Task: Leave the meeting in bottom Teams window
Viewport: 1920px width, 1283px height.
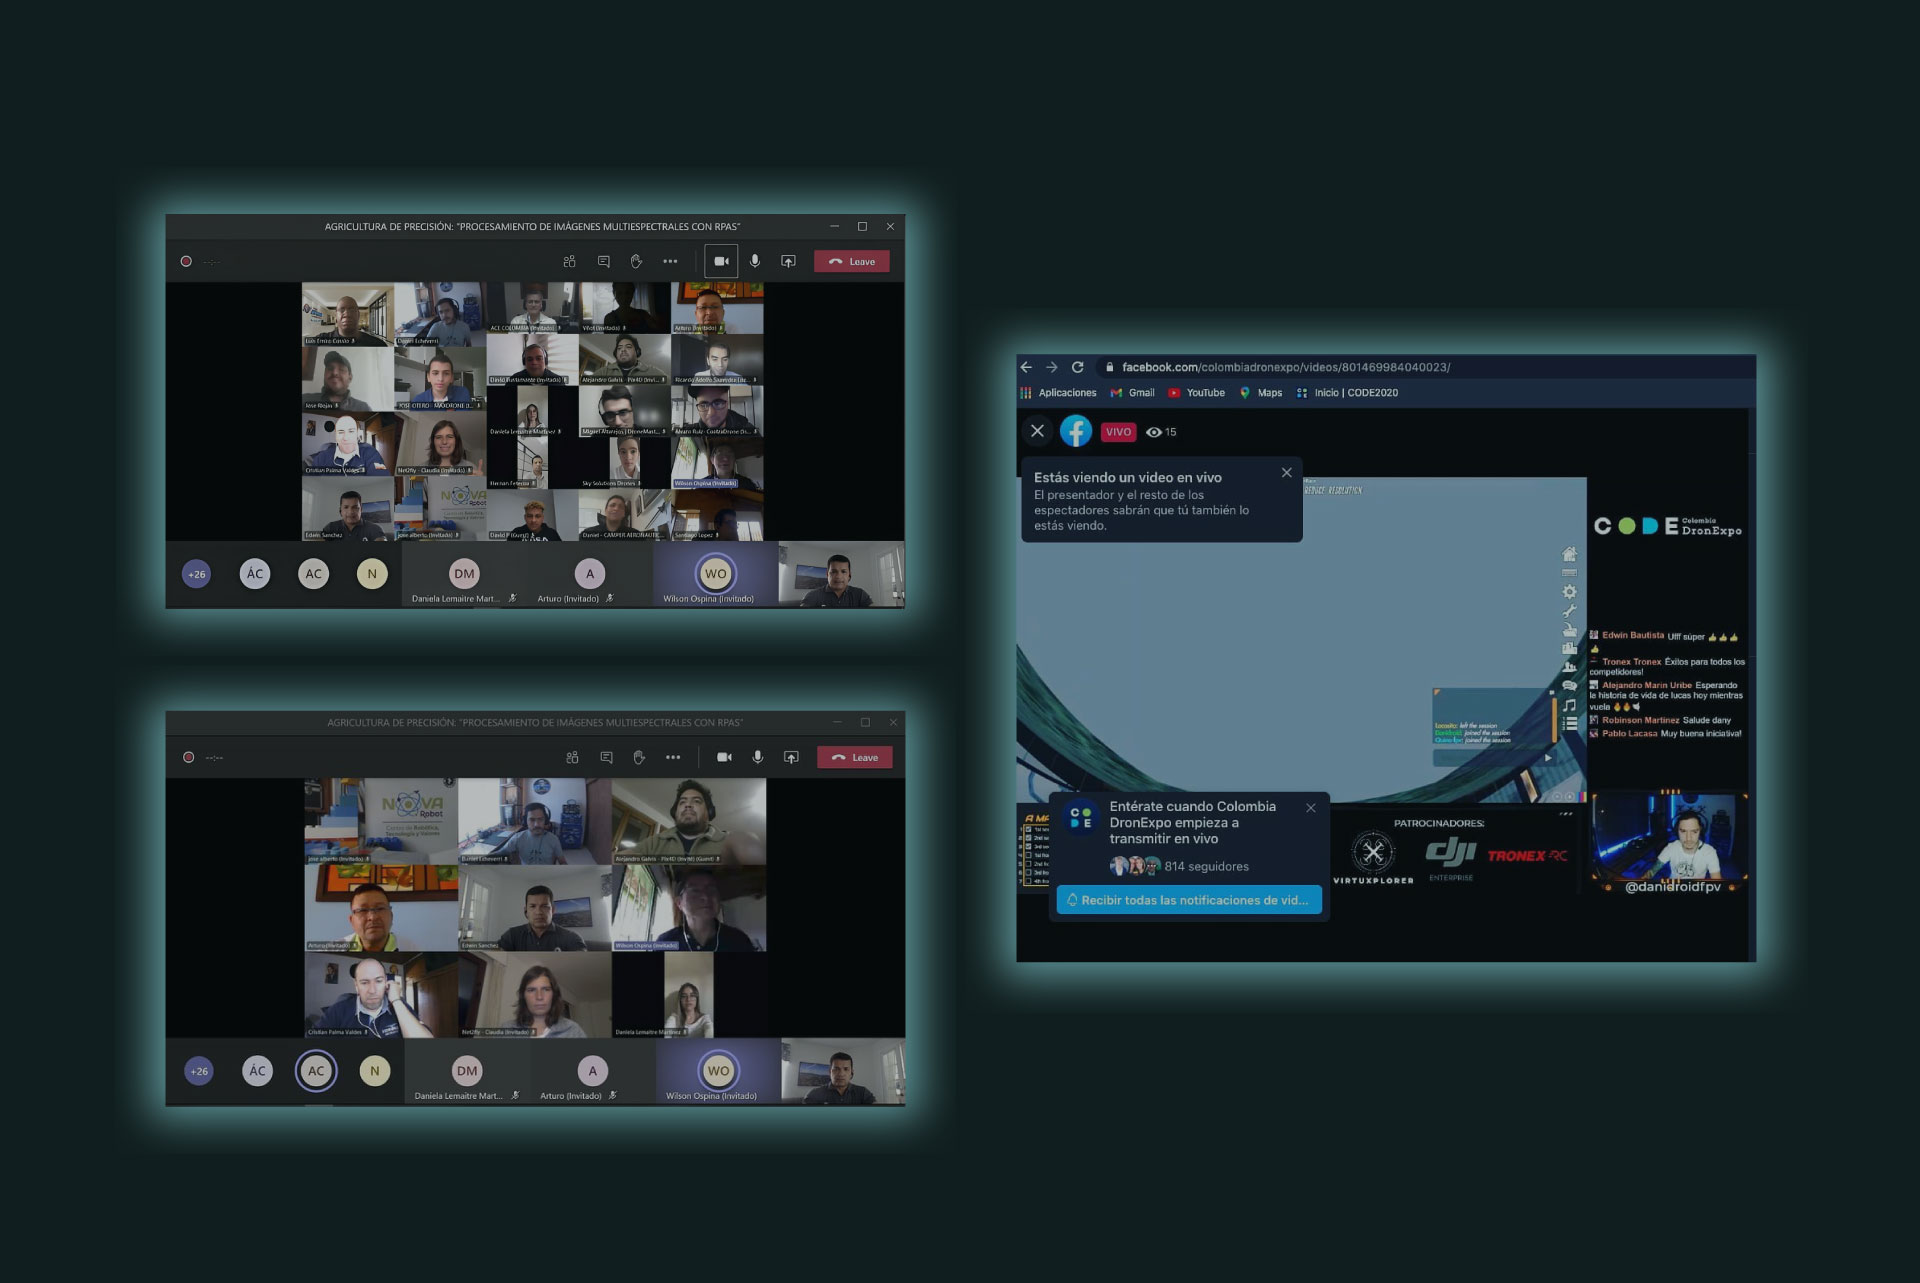Action: (x=855, y=757)
